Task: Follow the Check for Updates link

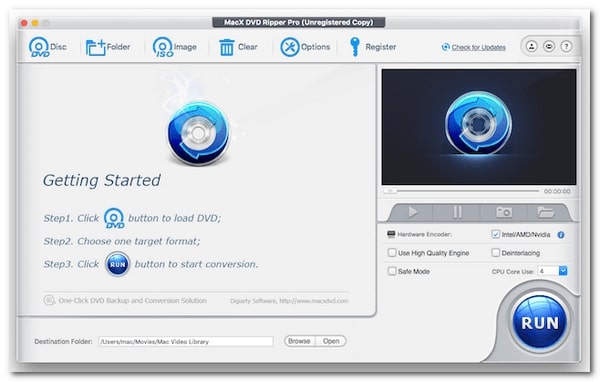Action: (x=478, y=47)
